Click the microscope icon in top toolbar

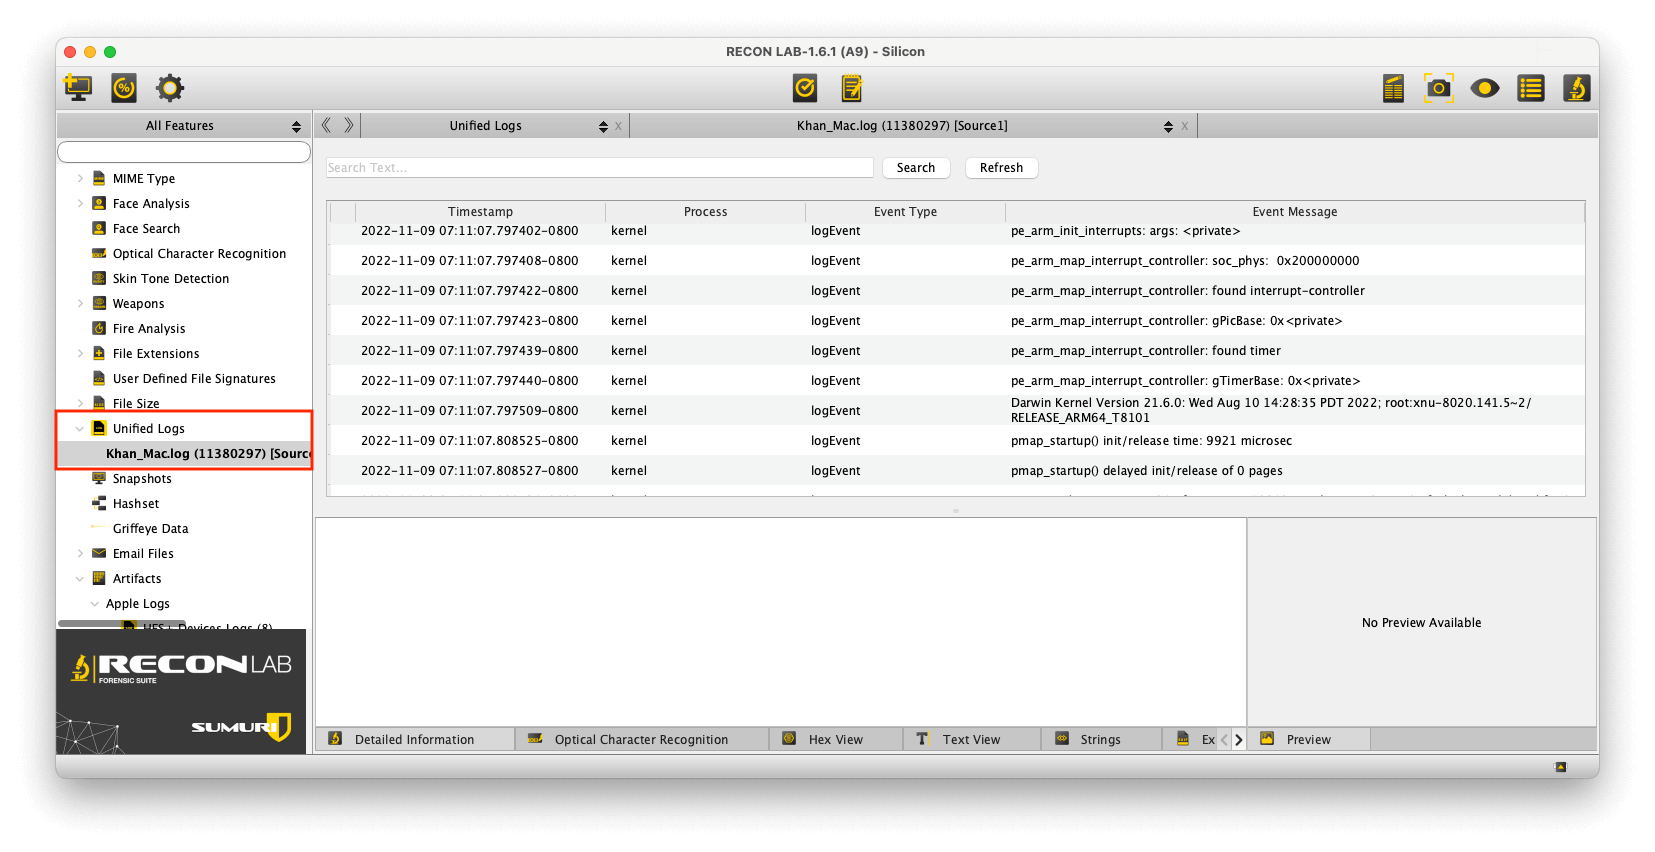1576,88
